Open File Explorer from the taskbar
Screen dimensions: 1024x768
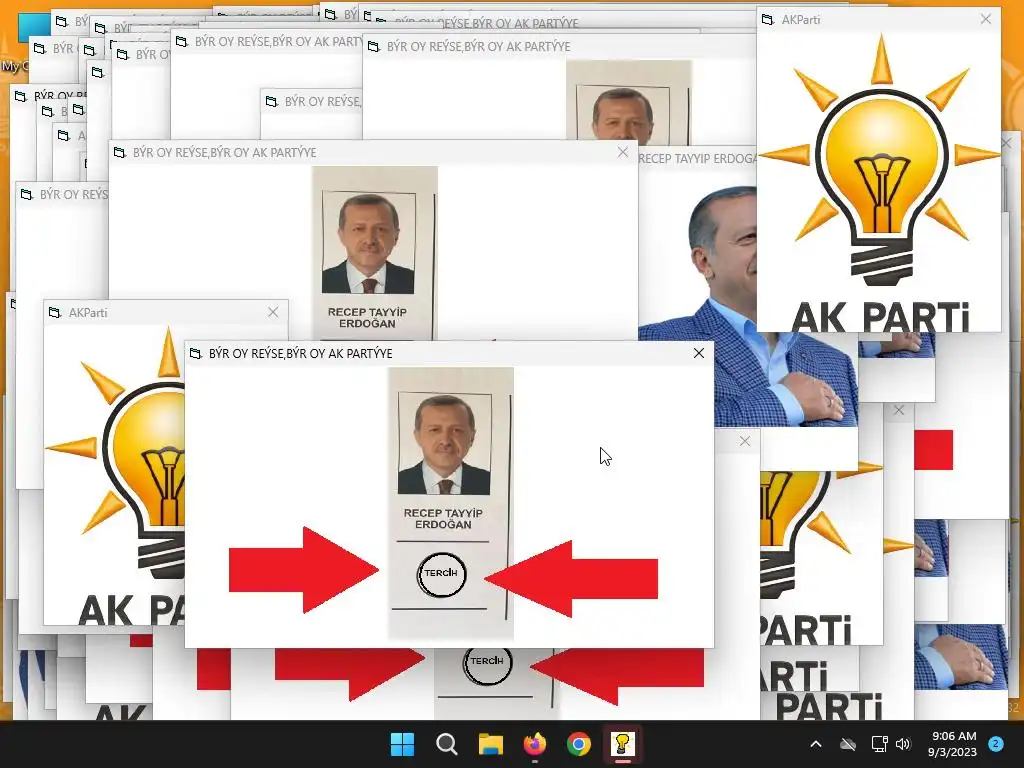(x=490, y=744)
